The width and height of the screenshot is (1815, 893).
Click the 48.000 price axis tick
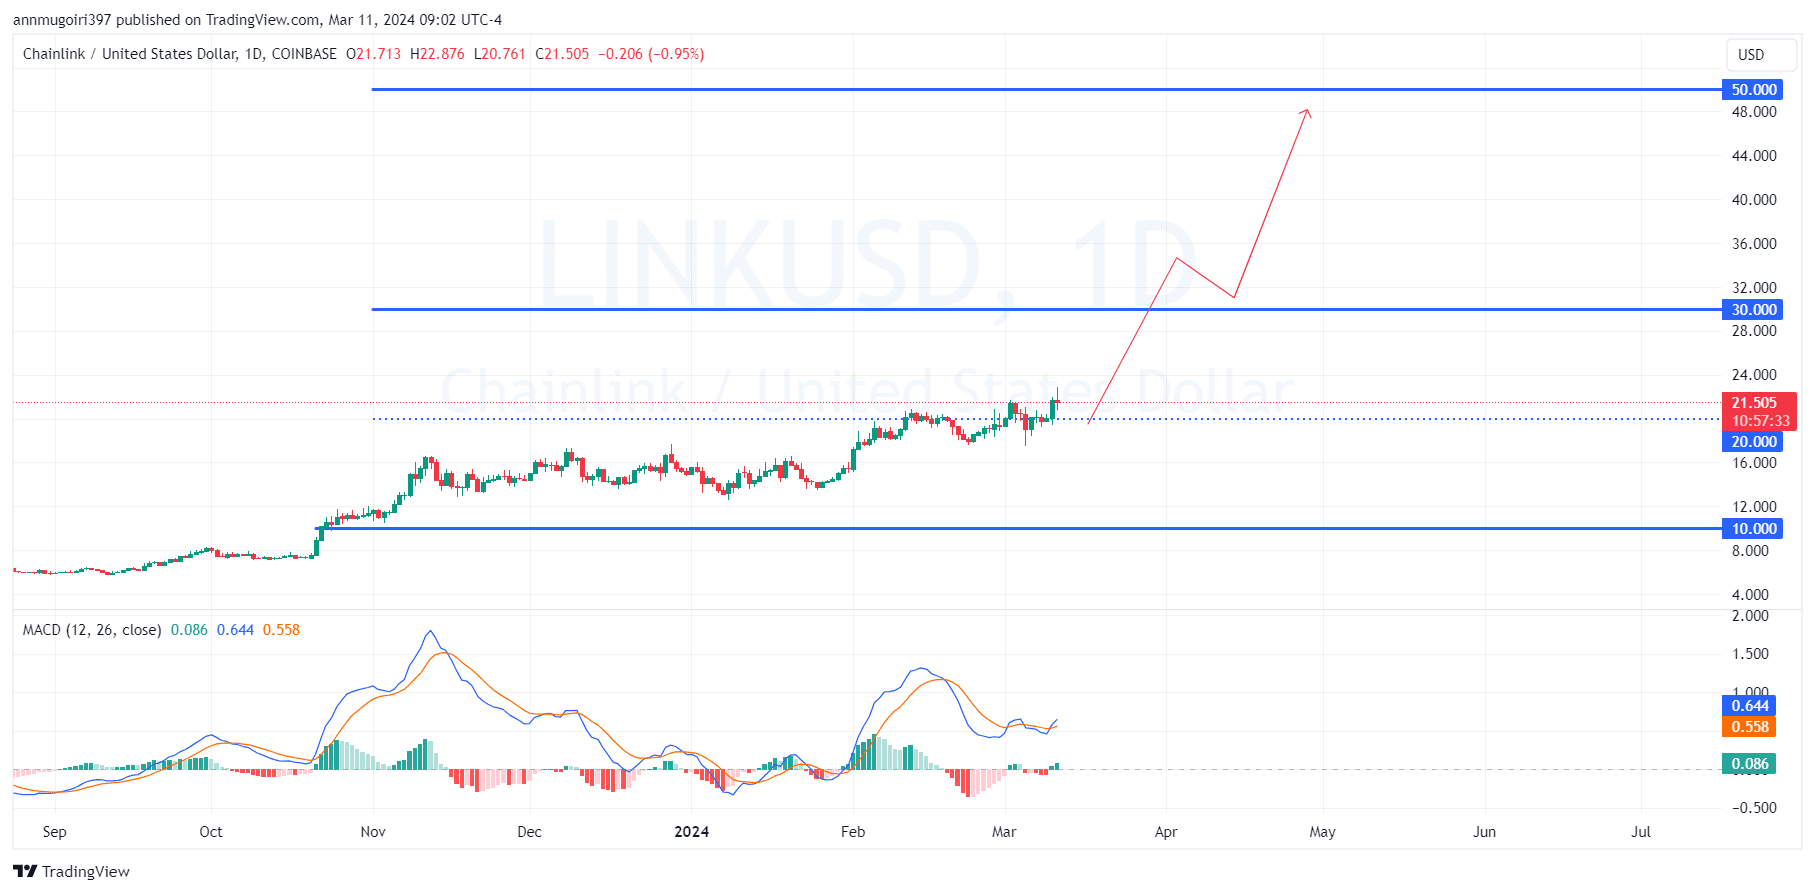coord(1754,112)
